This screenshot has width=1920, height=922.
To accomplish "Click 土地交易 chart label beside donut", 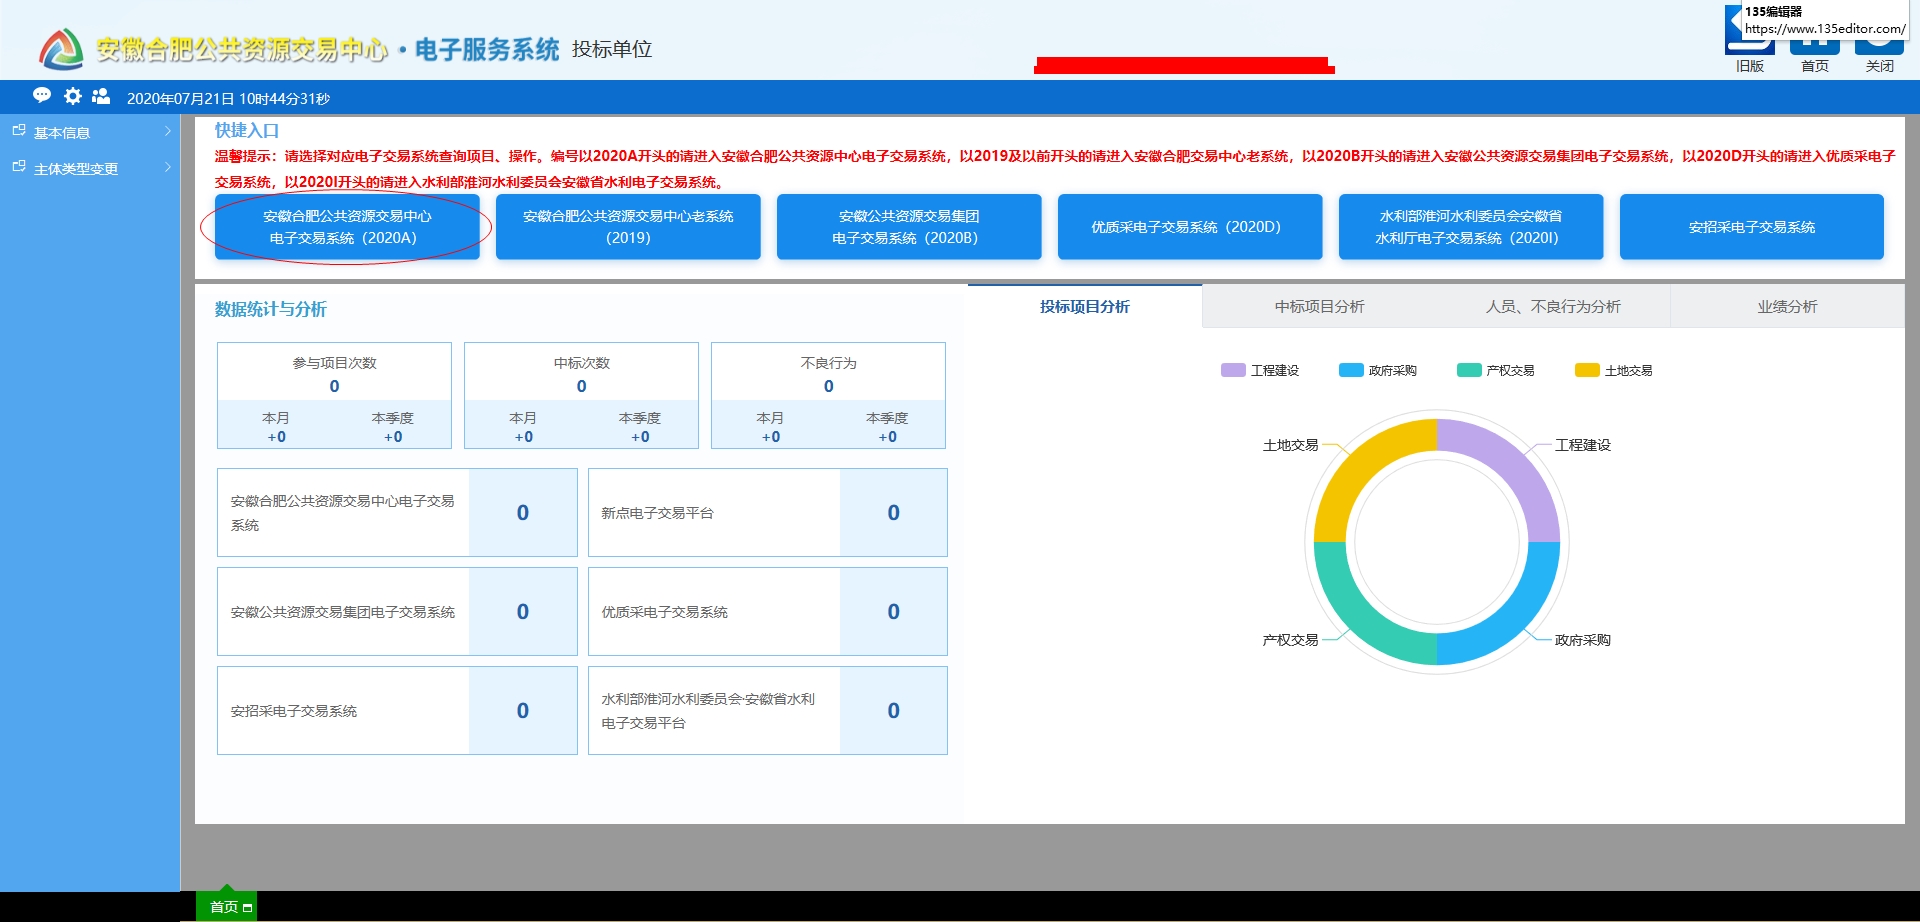I will (1290, 445).
